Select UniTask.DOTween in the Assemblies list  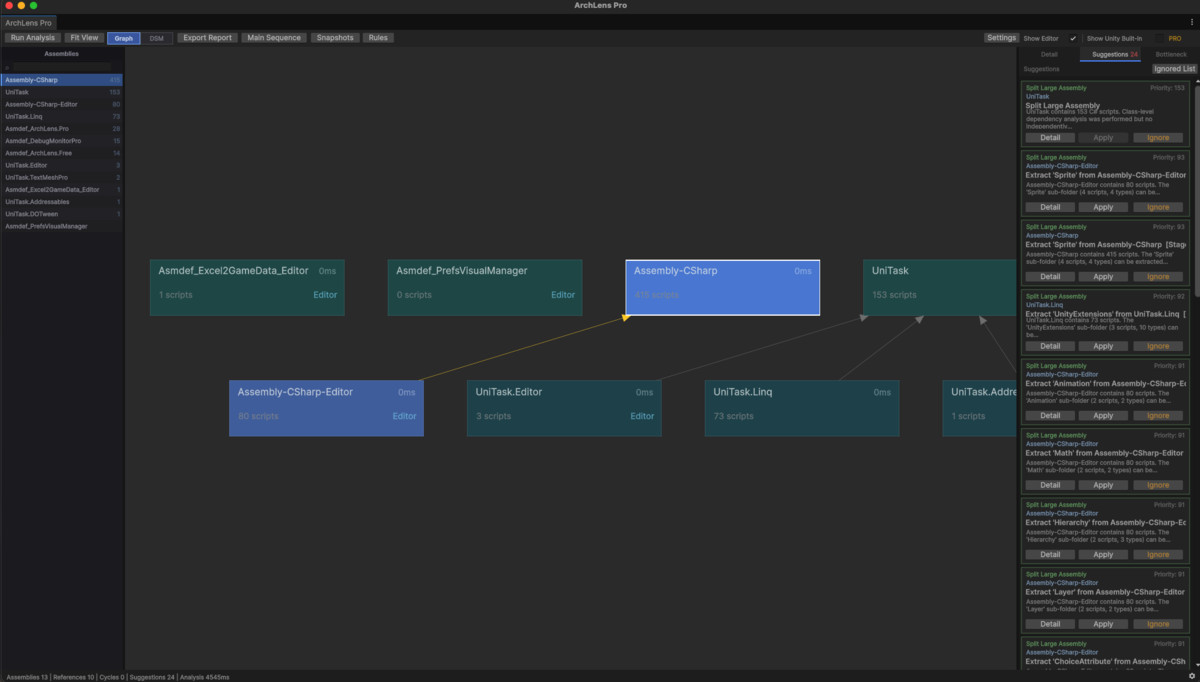pyautogui.click(x=62, y=214)
